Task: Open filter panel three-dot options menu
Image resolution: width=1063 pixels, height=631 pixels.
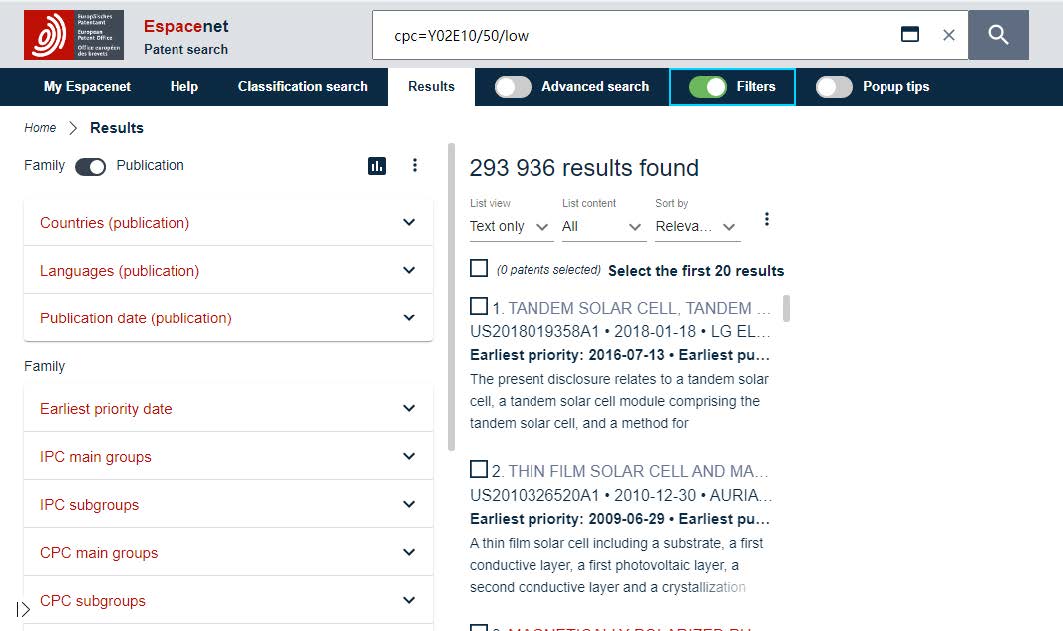Action: point(415,166)
